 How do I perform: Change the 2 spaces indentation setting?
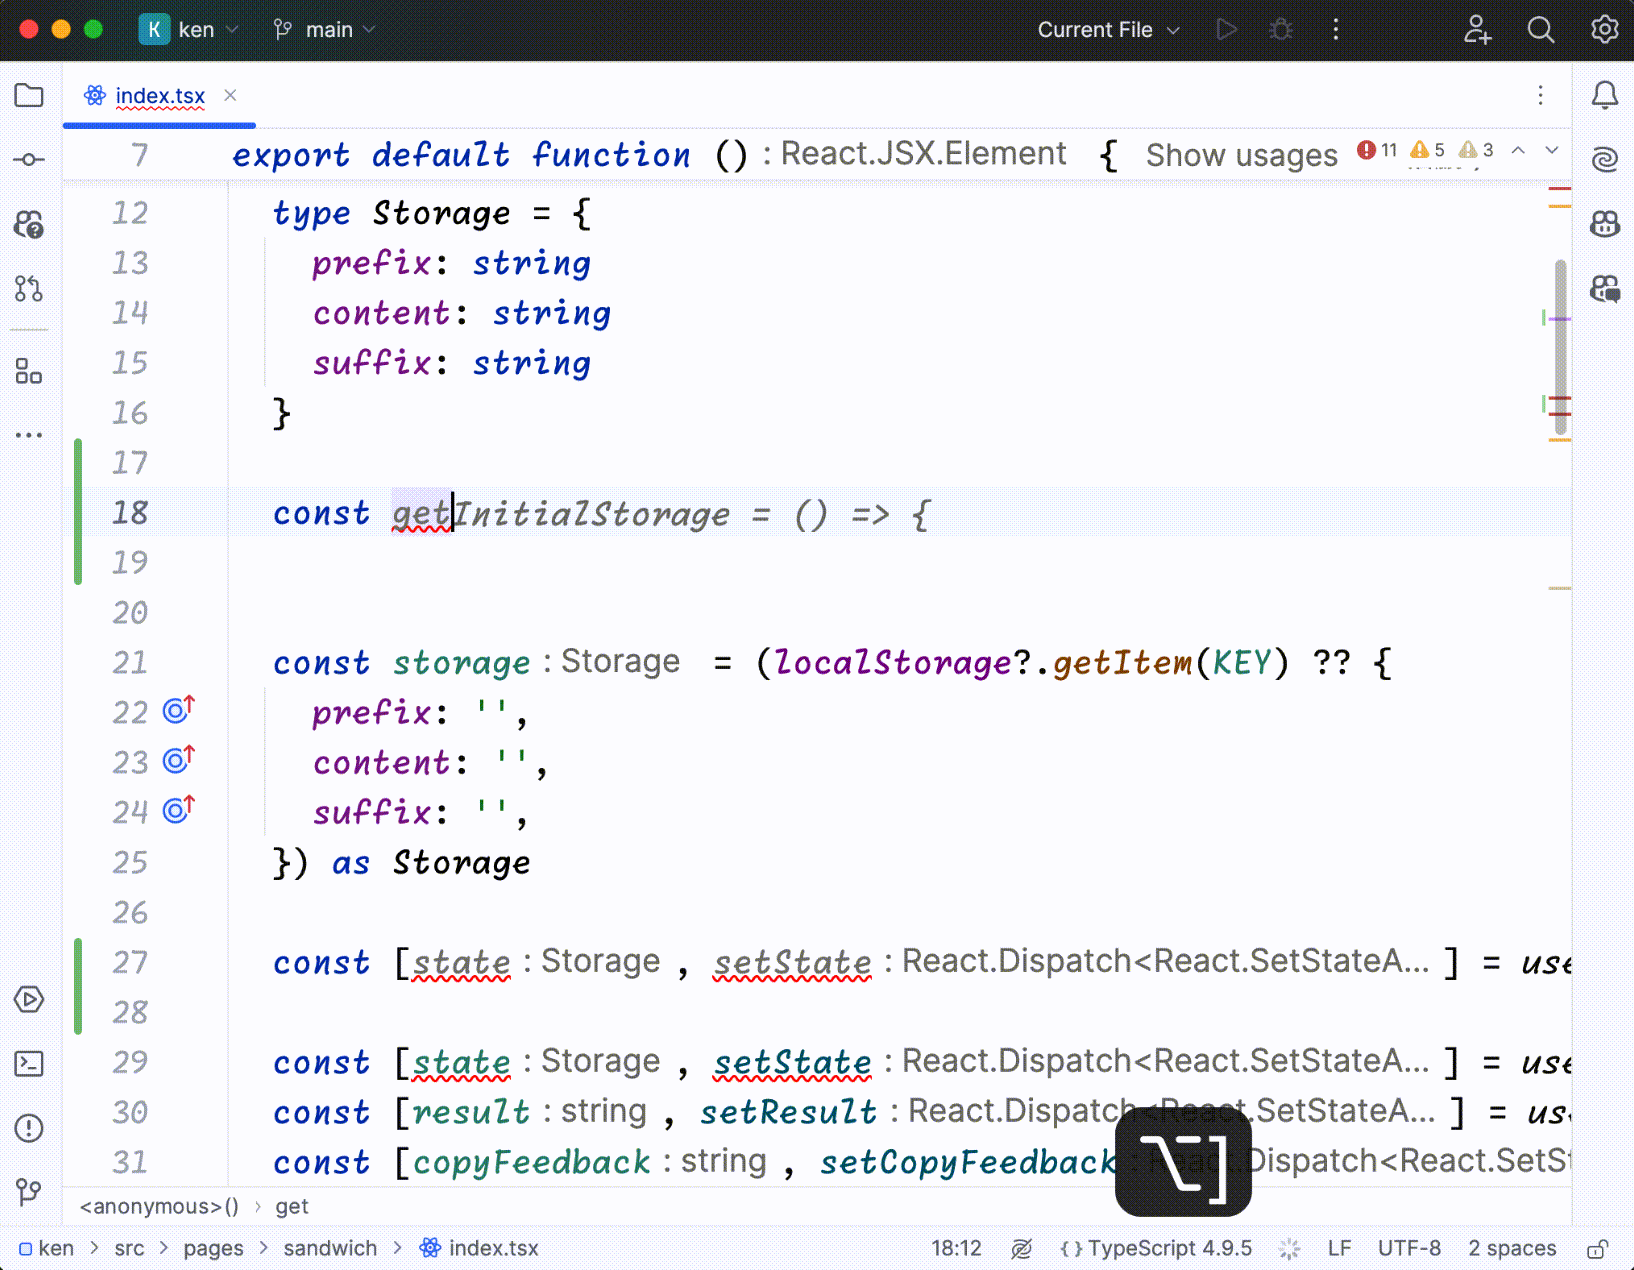[x=1512, y=1248]
